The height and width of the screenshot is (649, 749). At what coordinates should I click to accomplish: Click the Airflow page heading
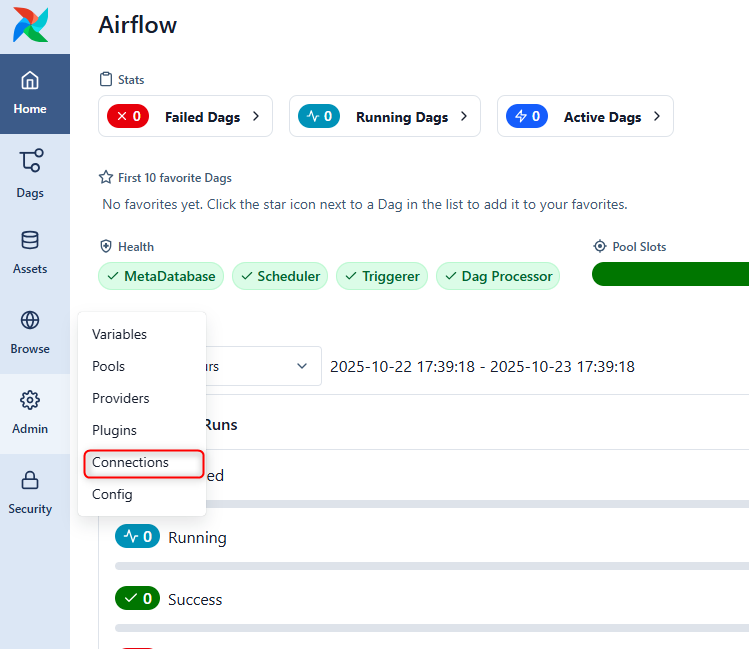point(138,25)
